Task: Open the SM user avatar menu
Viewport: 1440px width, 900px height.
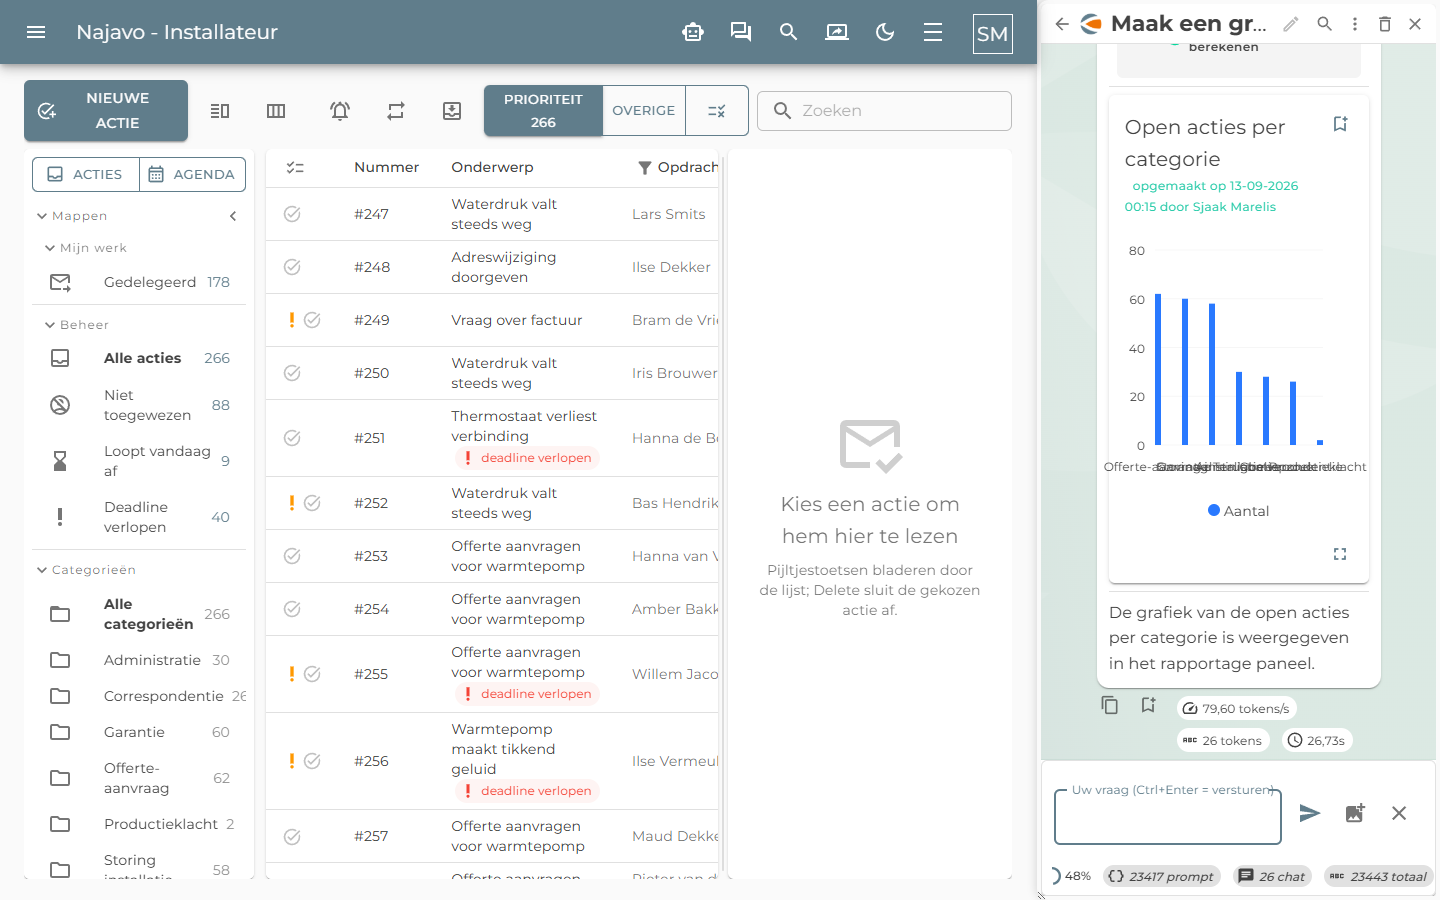Action: tap(992, 33)
